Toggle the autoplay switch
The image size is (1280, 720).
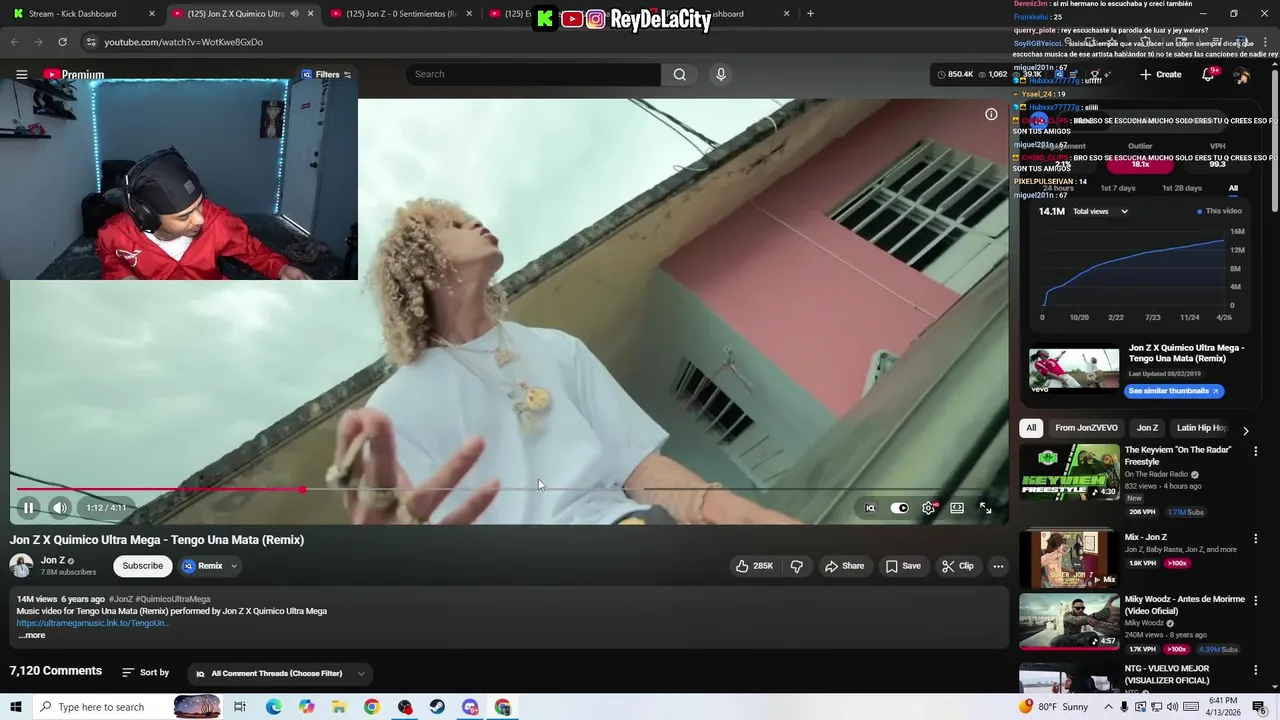(x=899, y=508)
